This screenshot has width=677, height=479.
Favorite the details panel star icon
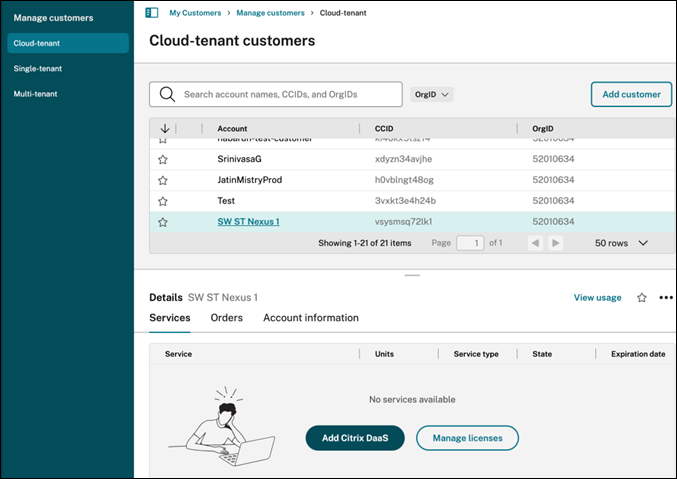pos(642,298)
